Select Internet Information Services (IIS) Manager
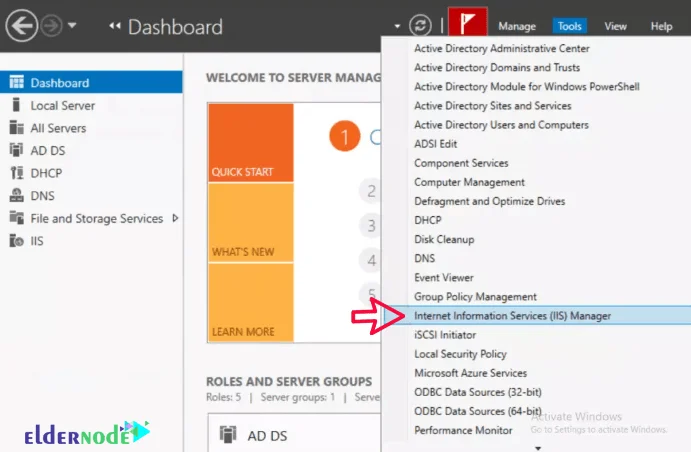 [512, 316]
